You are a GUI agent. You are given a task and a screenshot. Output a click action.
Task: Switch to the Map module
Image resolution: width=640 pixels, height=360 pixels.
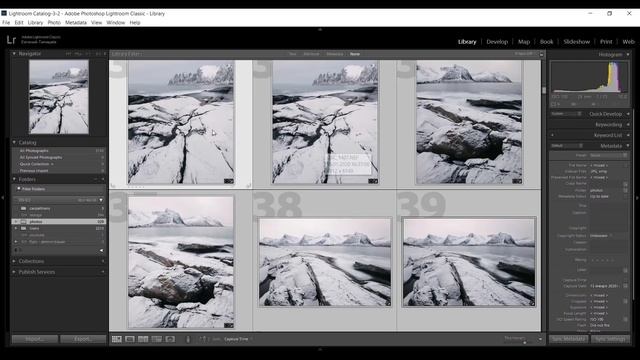pos(524,42)
